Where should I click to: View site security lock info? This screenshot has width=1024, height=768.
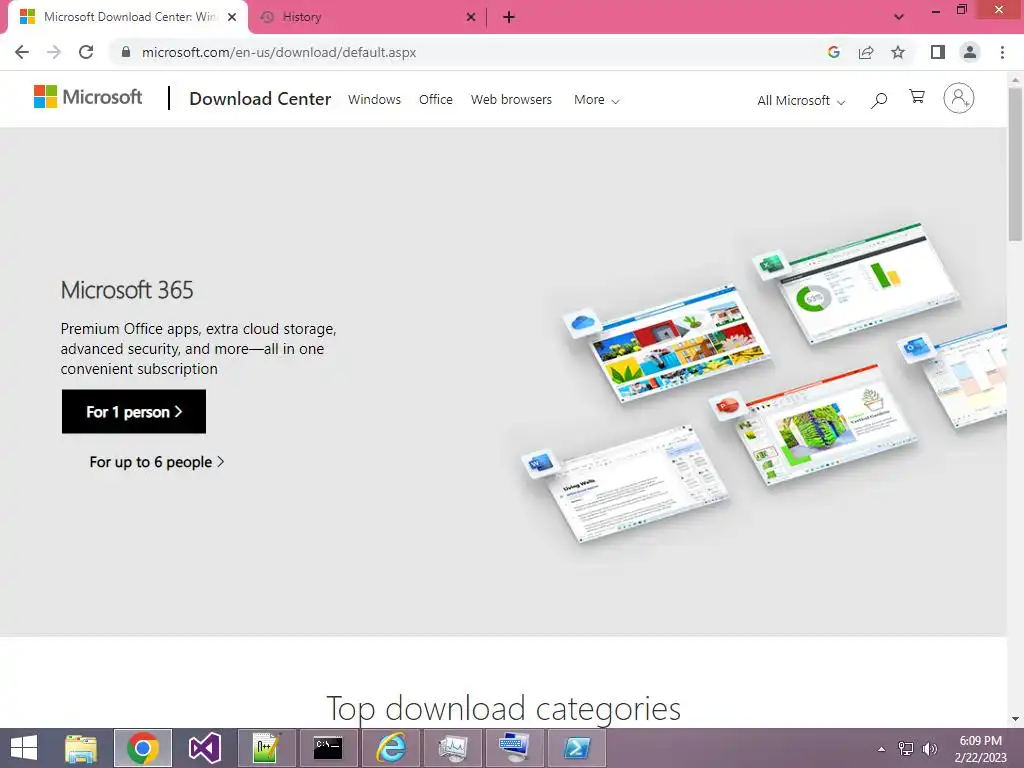126,52
